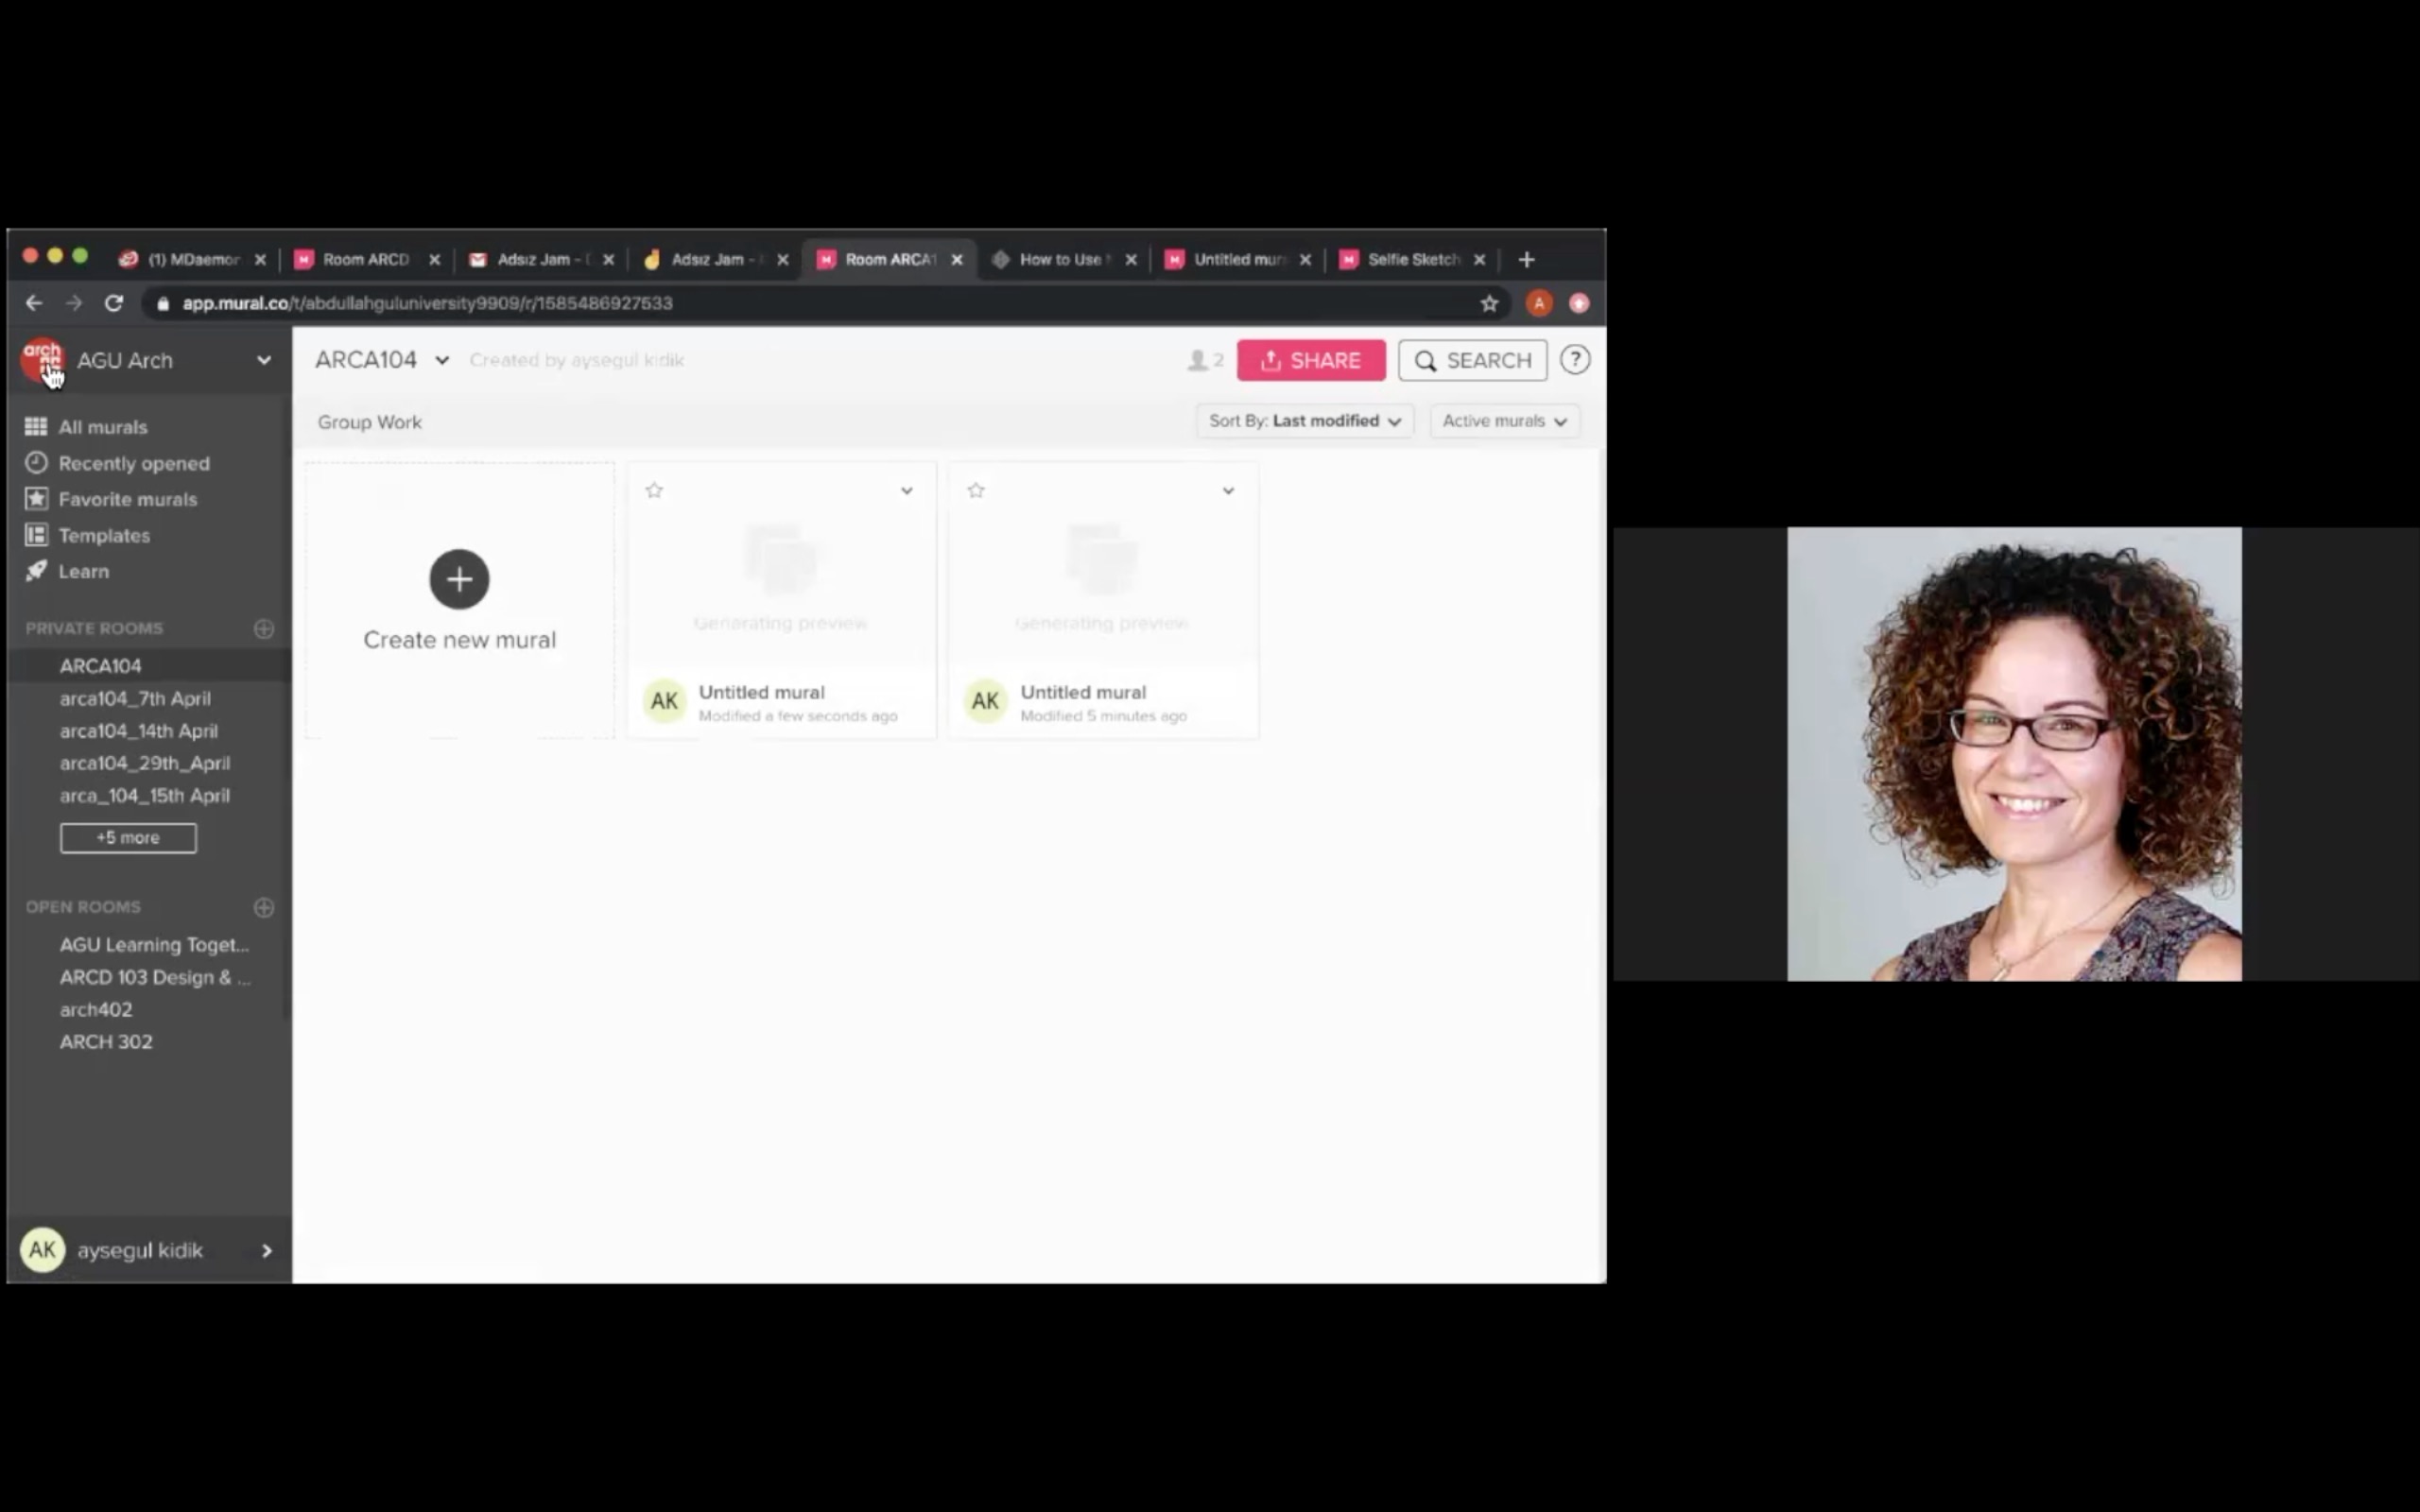Toggle star favorite on first untitled mural
Viewport: 2420px width, 1512px height.
click(x=655, y=490)
